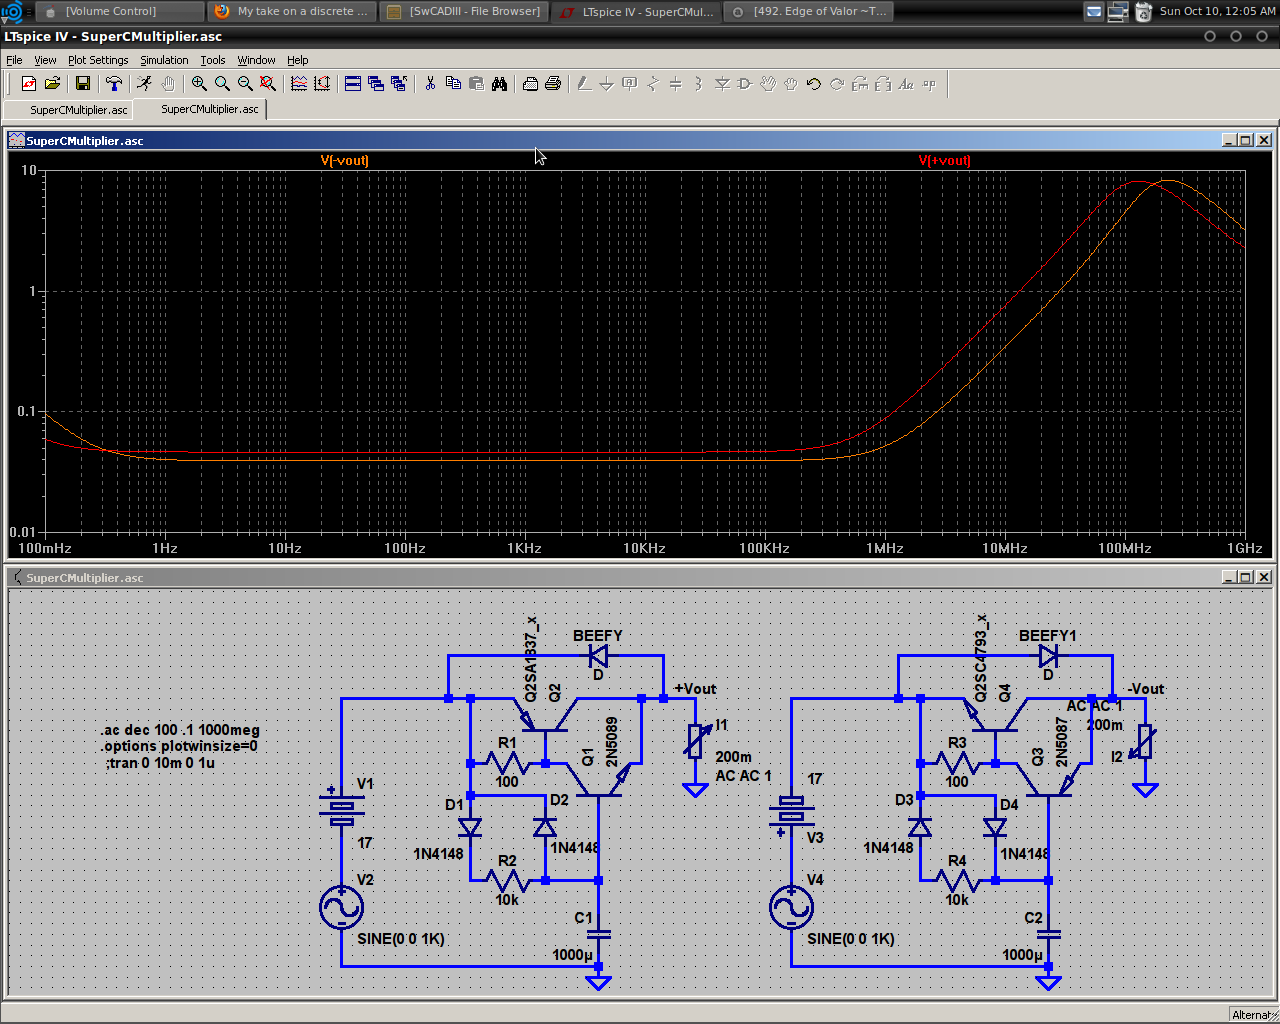1280x1024 pixels.
Task: Cascade windows with the Cascade icon
Action: 376,84
